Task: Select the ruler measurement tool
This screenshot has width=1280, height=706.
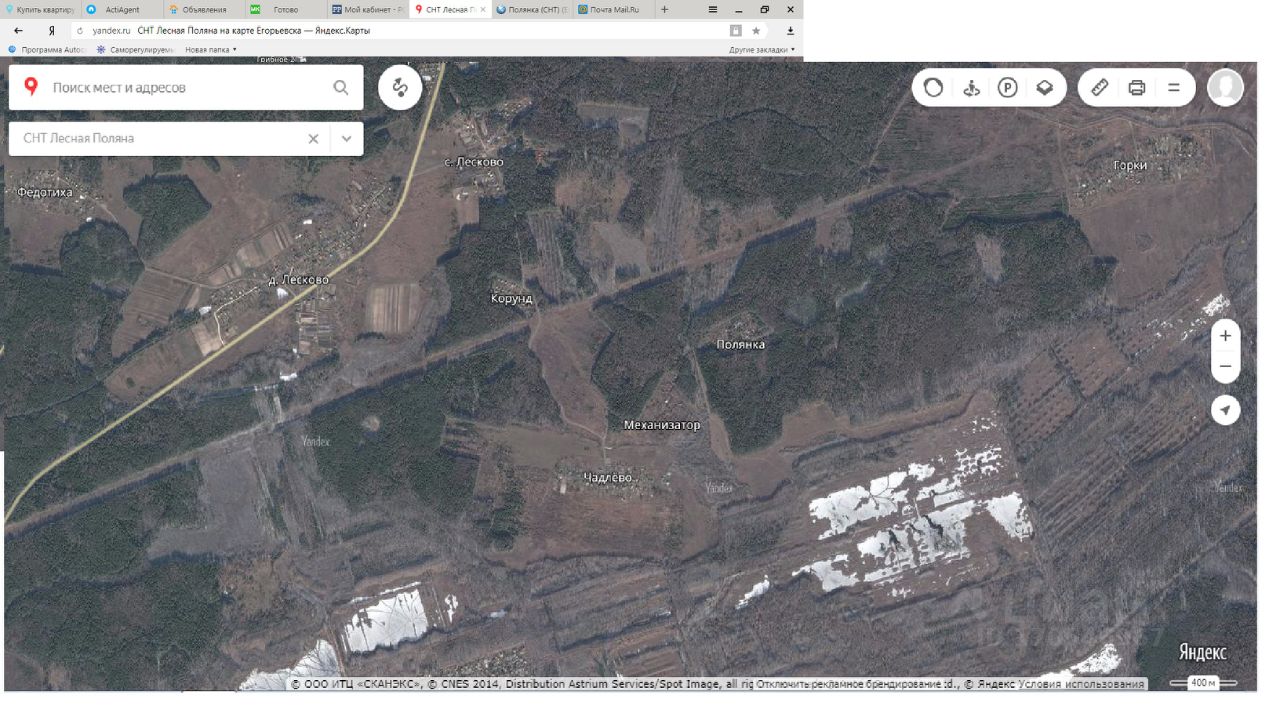Action: click(1099, 88)
